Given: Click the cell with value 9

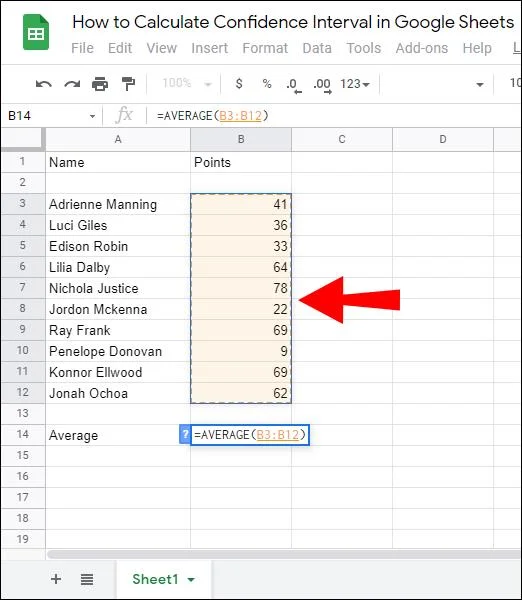Looking at the screenshot, I should pyautogui.click(x=241, y=351).
